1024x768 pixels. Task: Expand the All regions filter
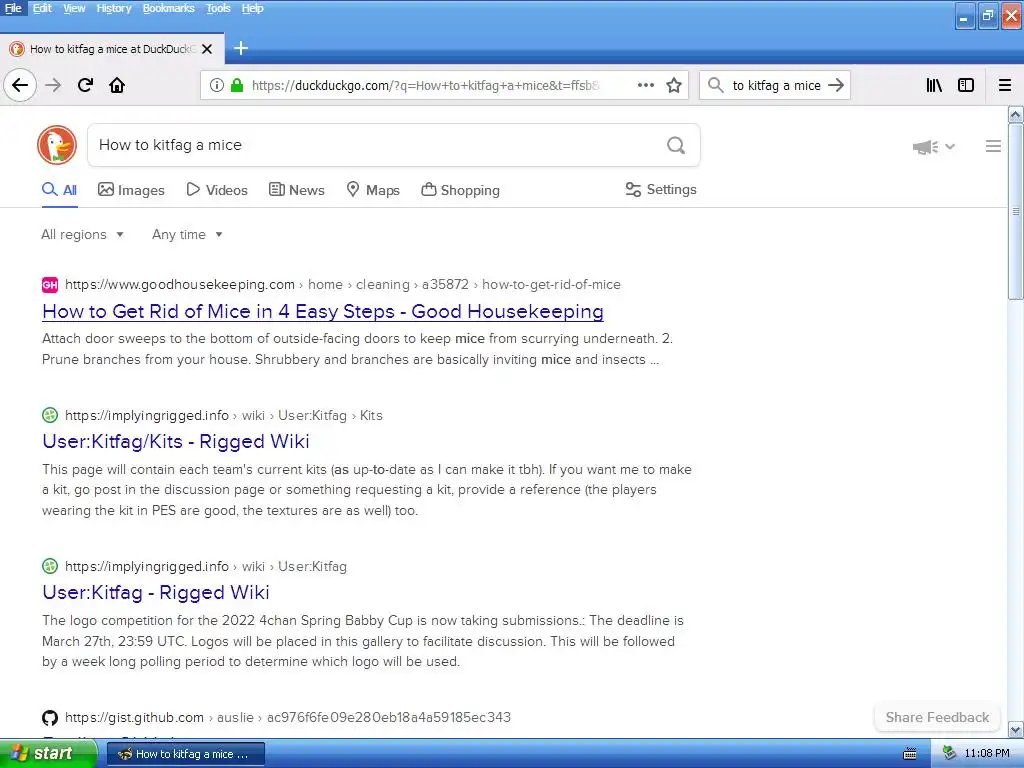click(82, 234)
